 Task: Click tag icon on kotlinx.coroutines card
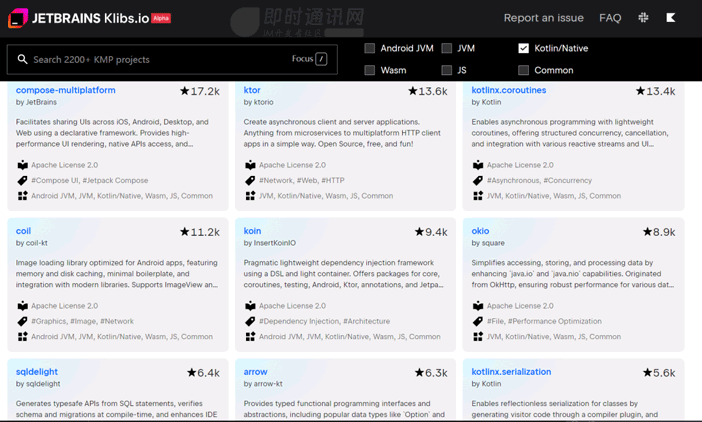tap(478, 180)
